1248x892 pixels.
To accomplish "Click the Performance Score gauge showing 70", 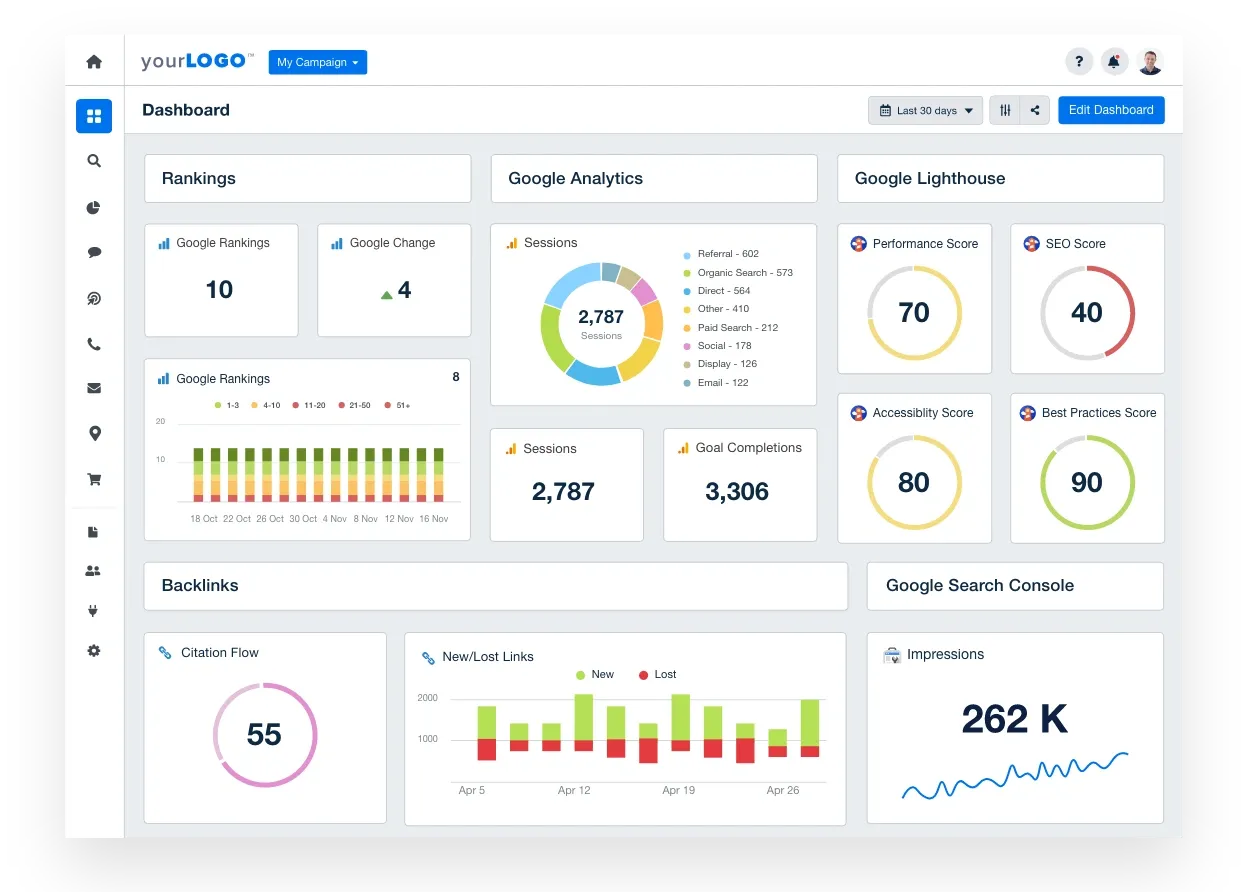I will coord(914,313).
